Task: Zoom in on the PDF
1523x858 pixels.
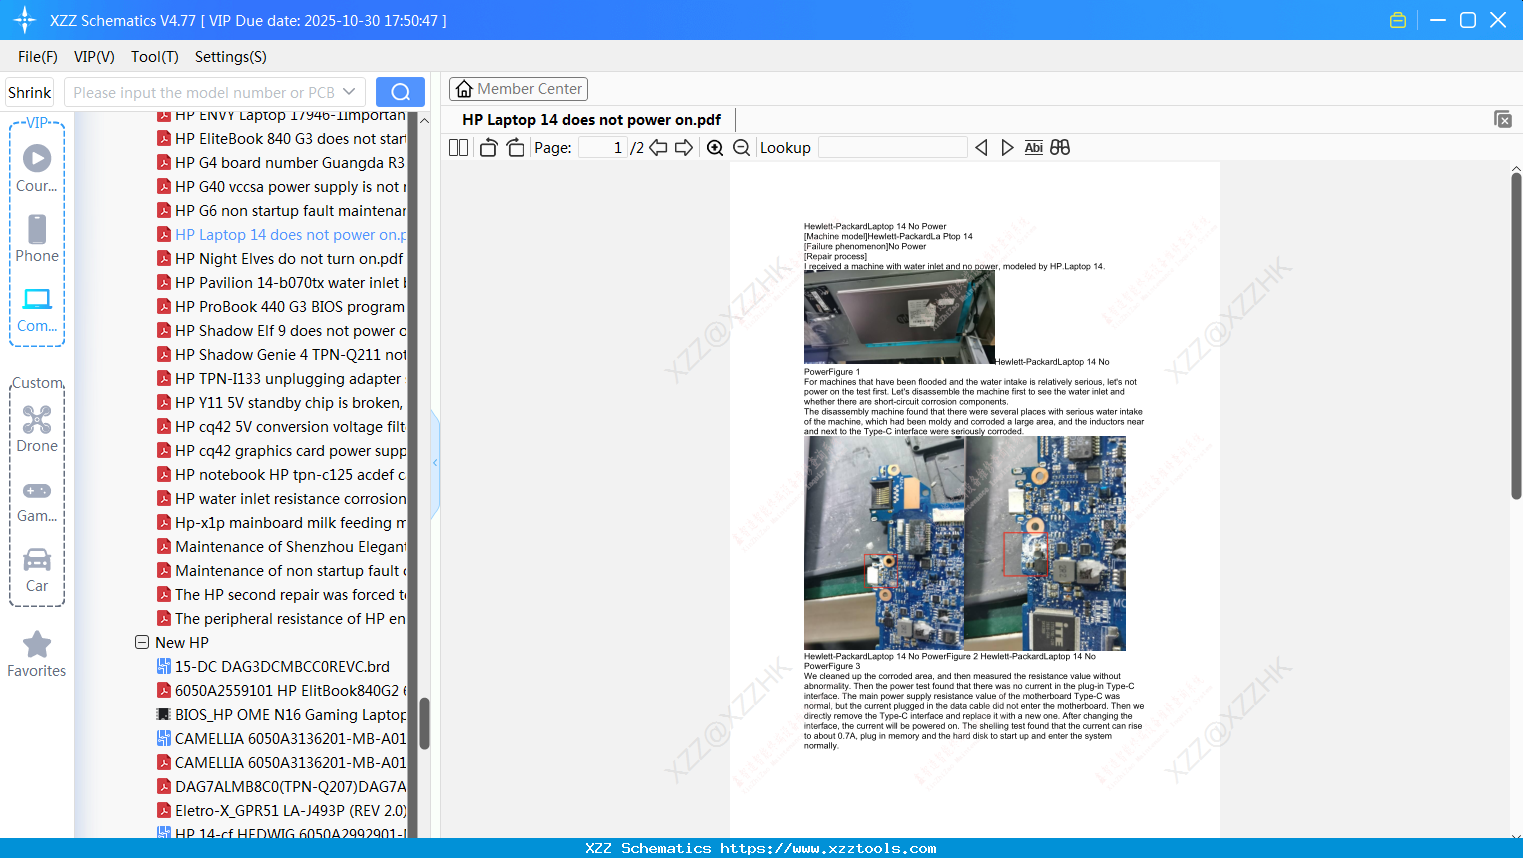Action: tap(715, 148)
